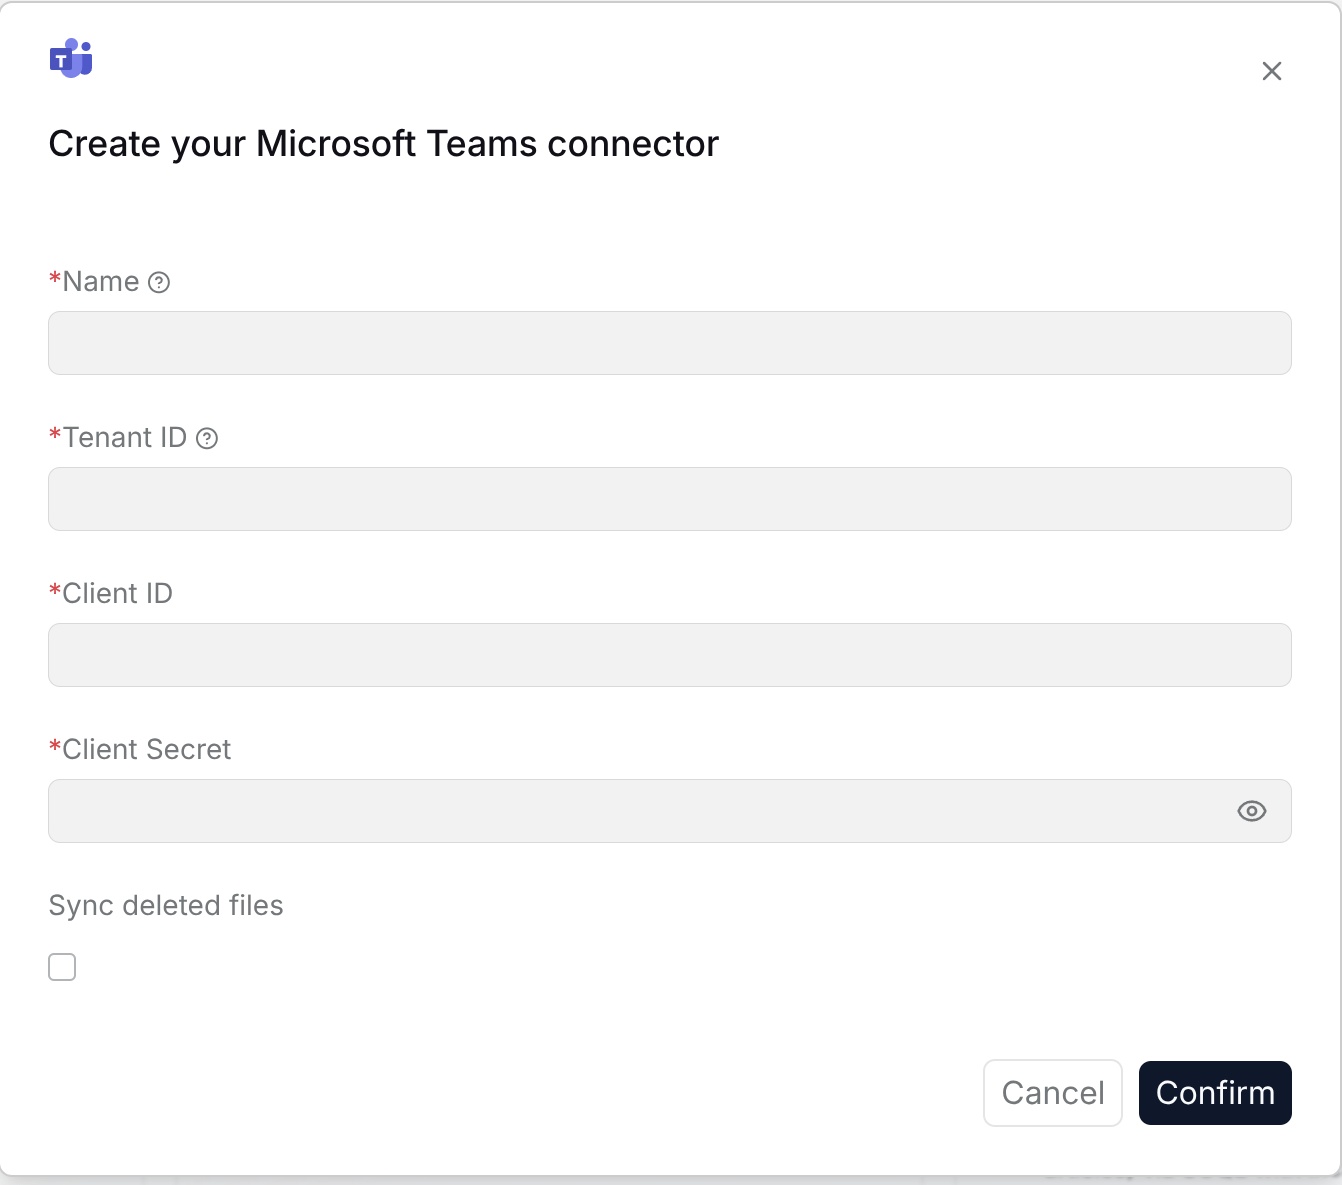Click the Name help question-mark icon
Screen dimensions: 1342x1185
click(159, 282)
